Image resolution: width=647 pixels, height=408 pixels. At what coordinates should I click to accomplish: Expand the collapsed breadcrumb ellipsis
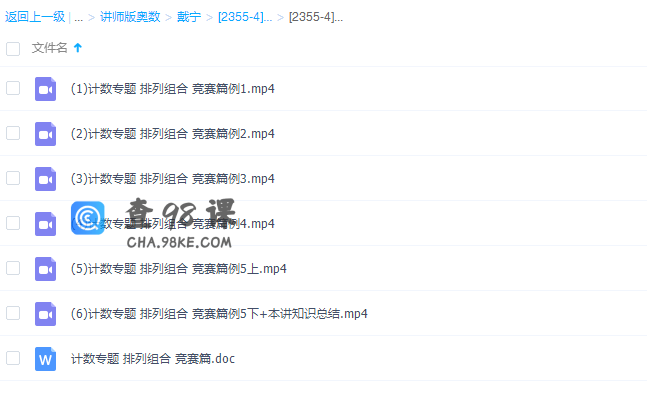click(x=79, y=17)
